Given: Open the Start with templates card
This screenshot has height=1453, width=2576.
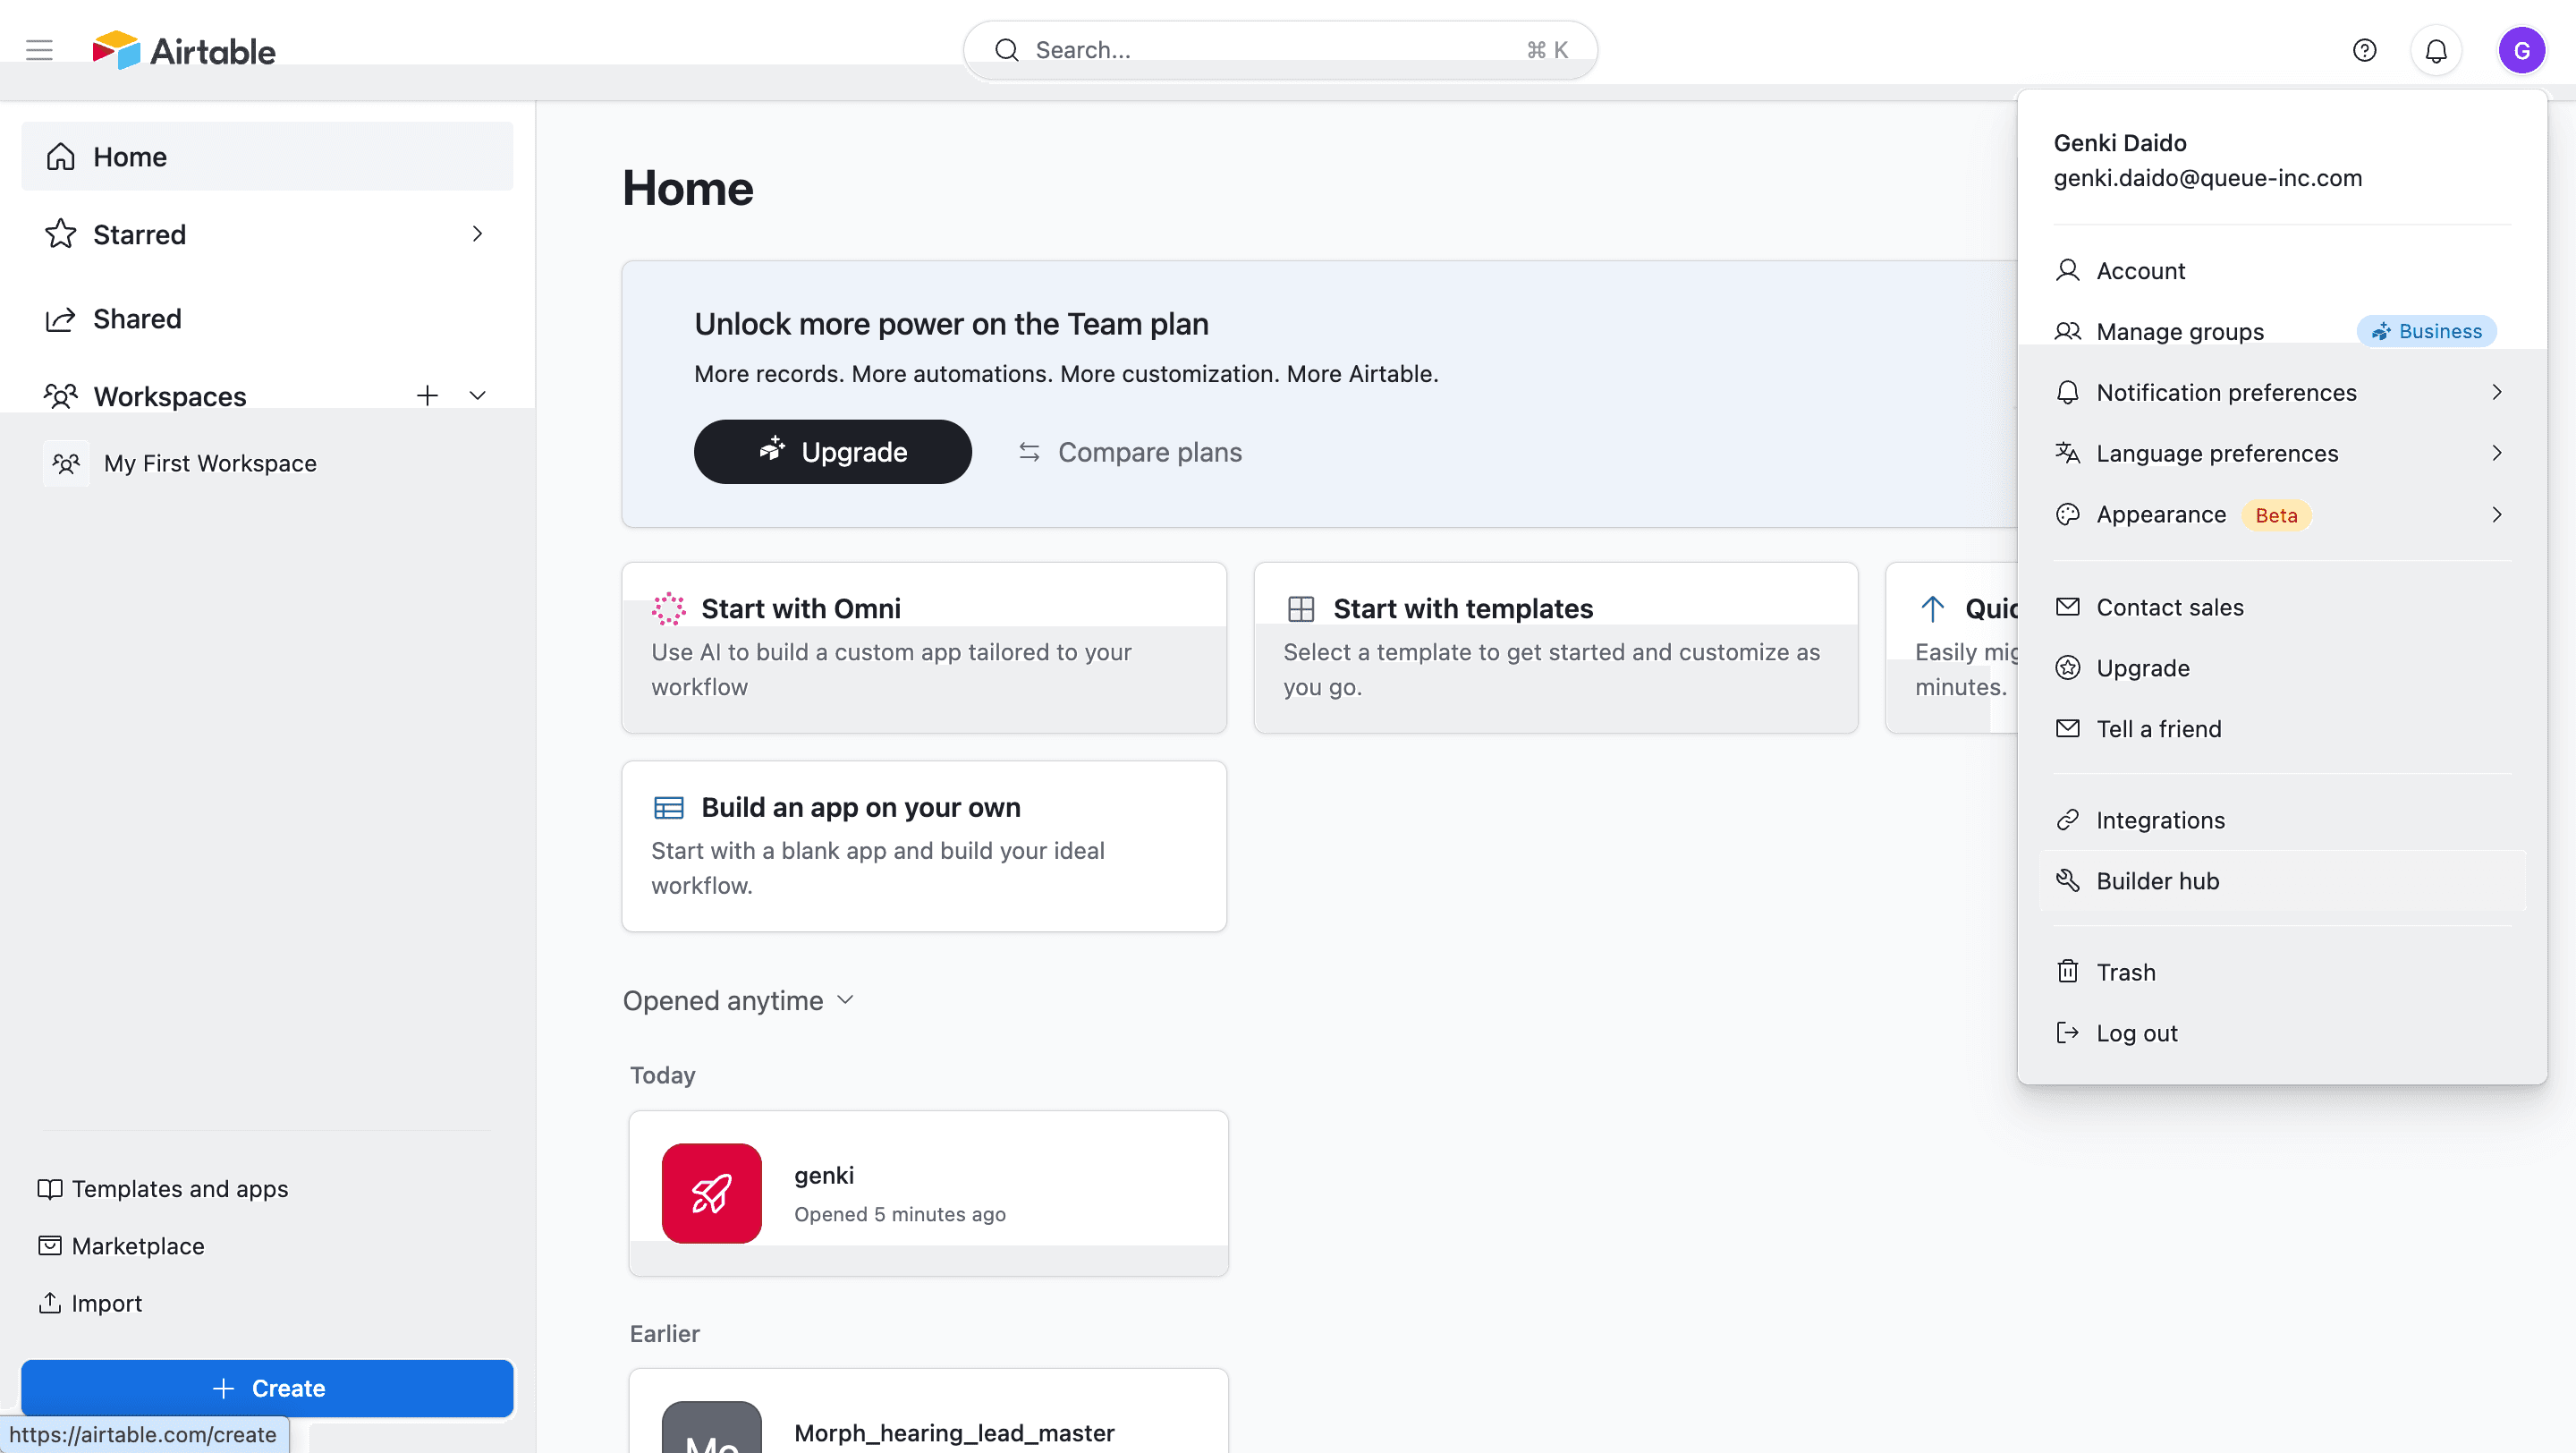Looking at the screenshot, I should (x=1556, y=647).
